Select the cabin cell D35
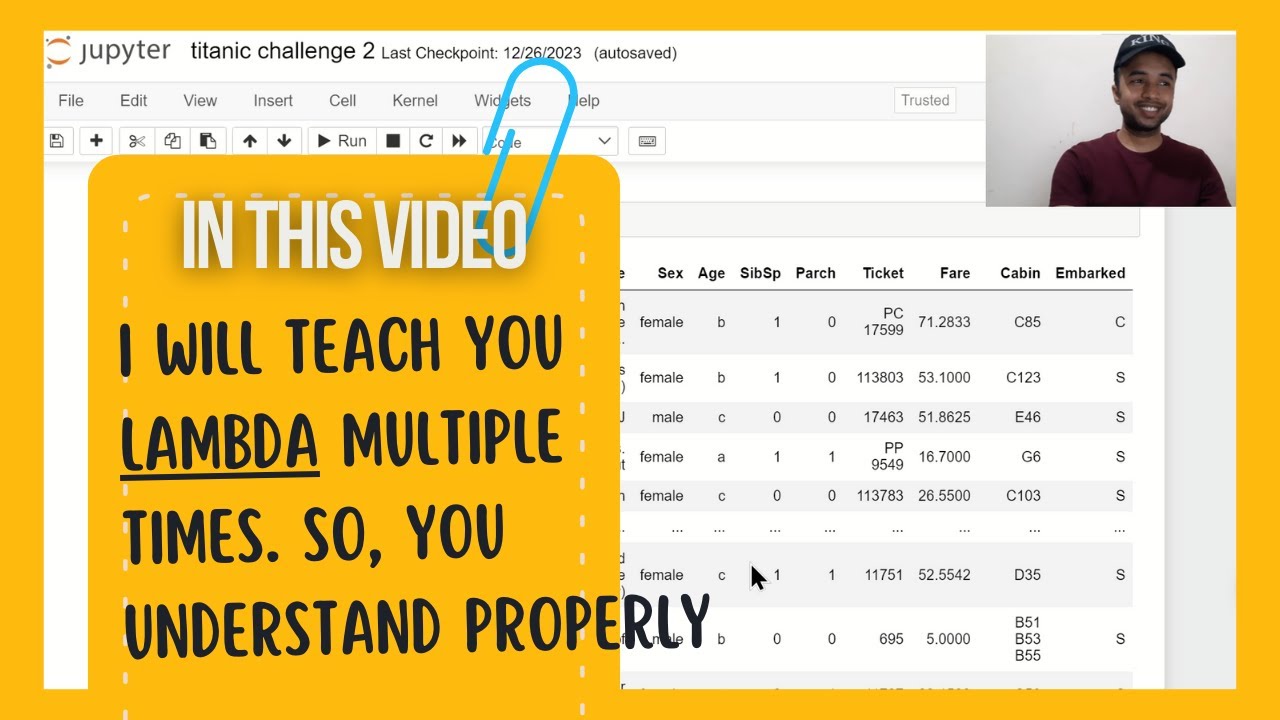The width and height of the screenshot is (1280, 720). 1027,575
